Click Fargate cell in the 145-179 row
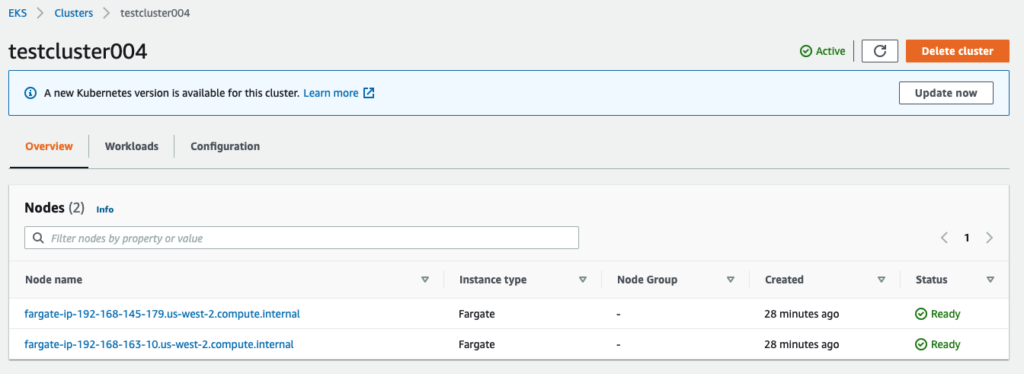The height and width of the screenshot is (374, 1024). point(477,314)
